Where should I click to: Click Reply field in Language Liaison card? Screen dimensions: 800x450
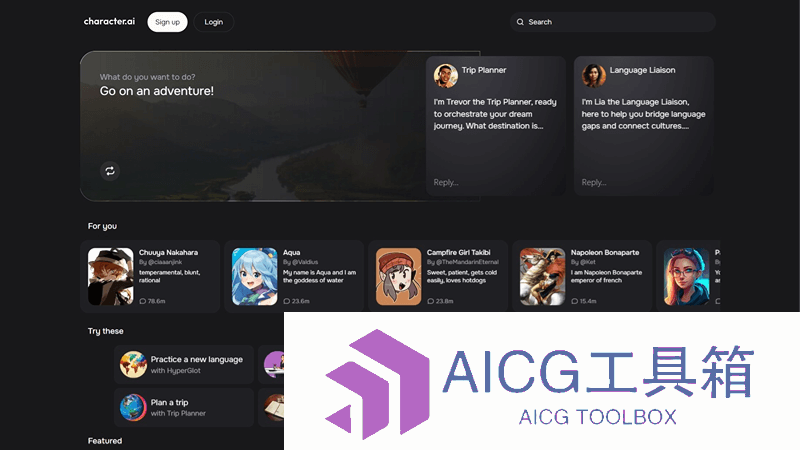click(x=594, y=182)
